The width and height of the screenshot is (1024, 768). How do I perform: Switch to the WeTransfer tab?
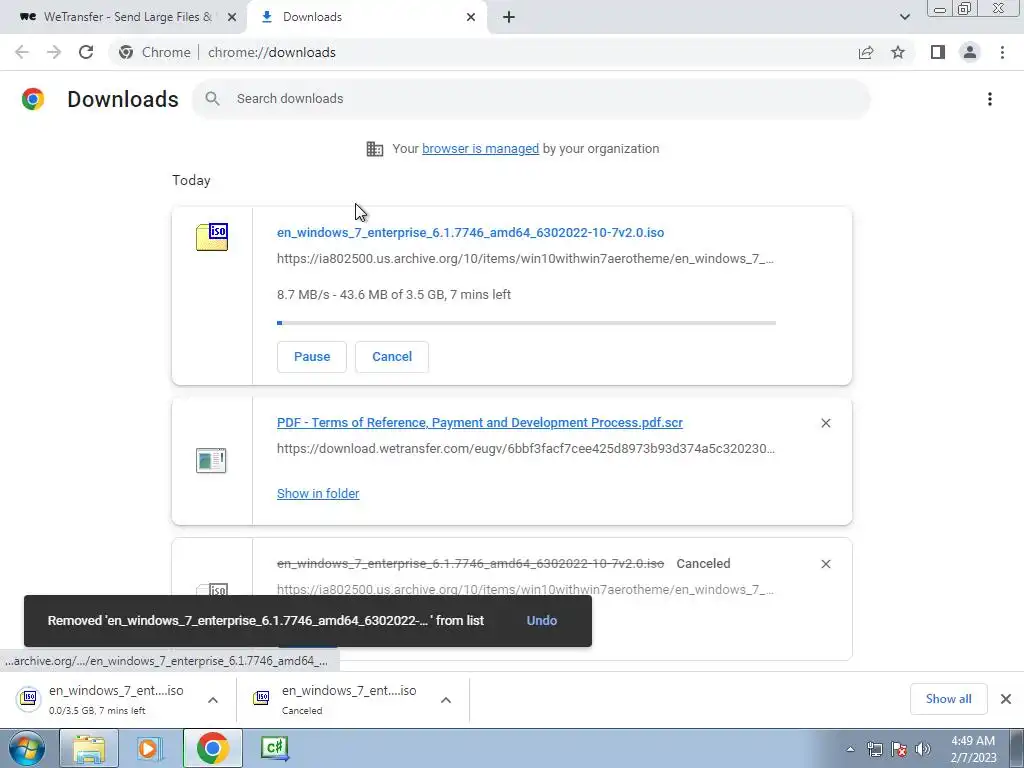(123, 17)
